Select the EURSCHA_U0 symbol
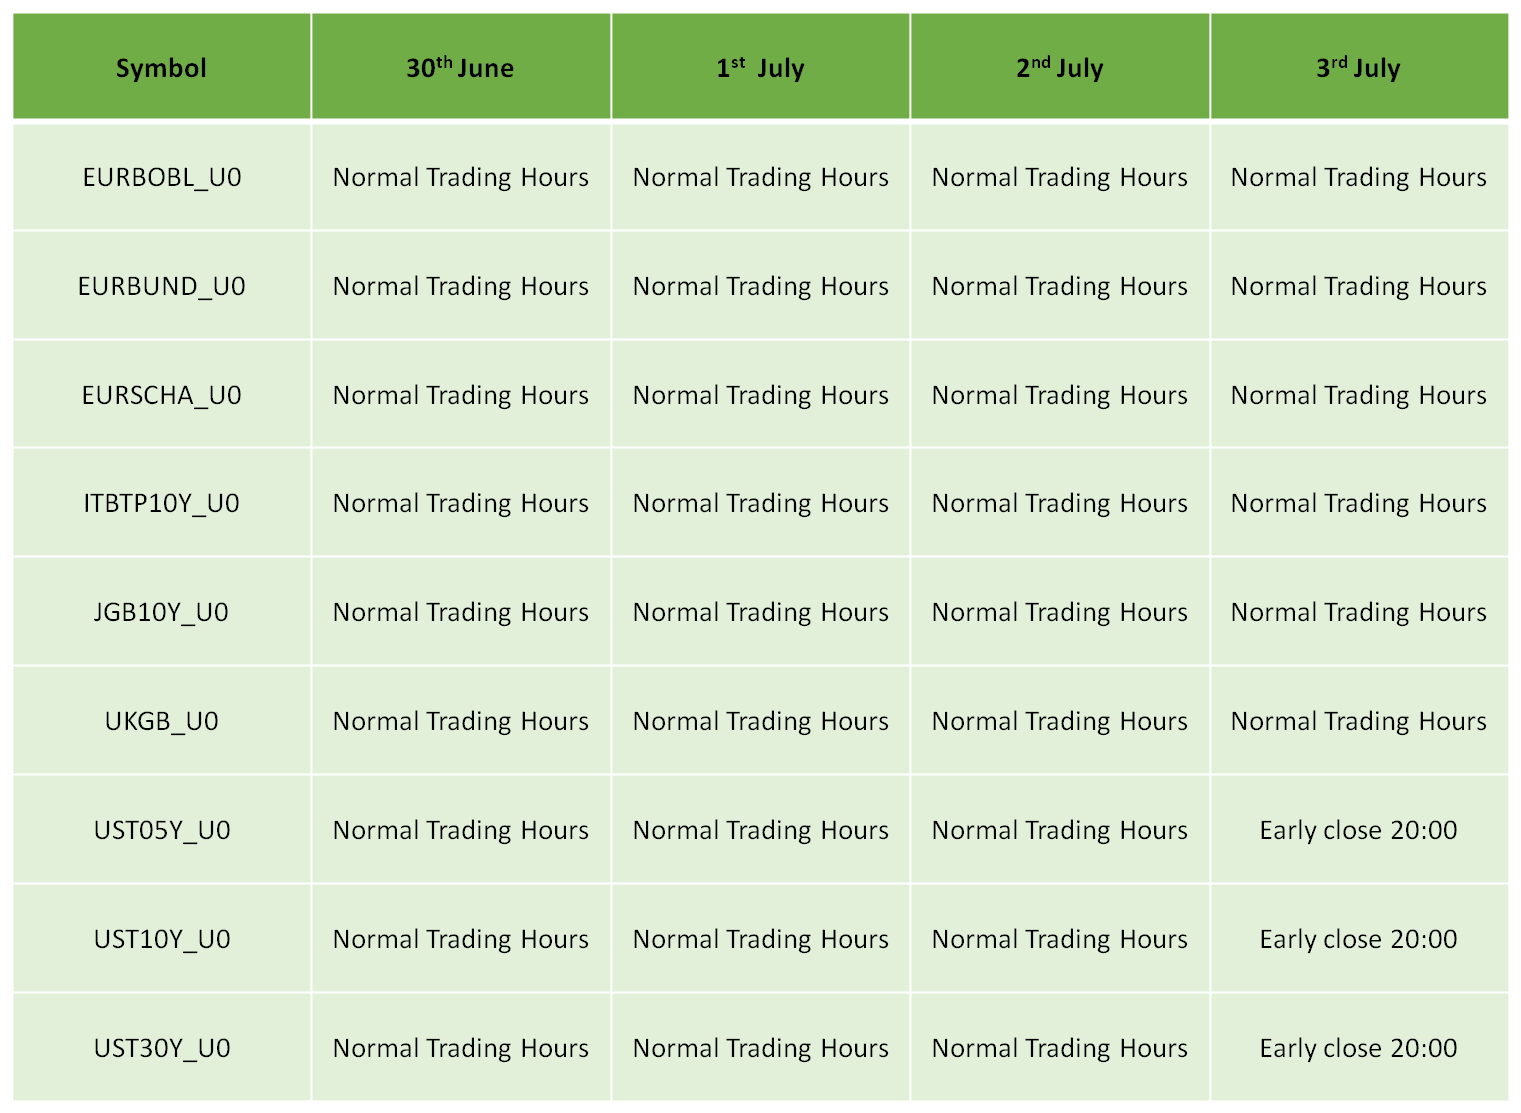 click(162, 395)
